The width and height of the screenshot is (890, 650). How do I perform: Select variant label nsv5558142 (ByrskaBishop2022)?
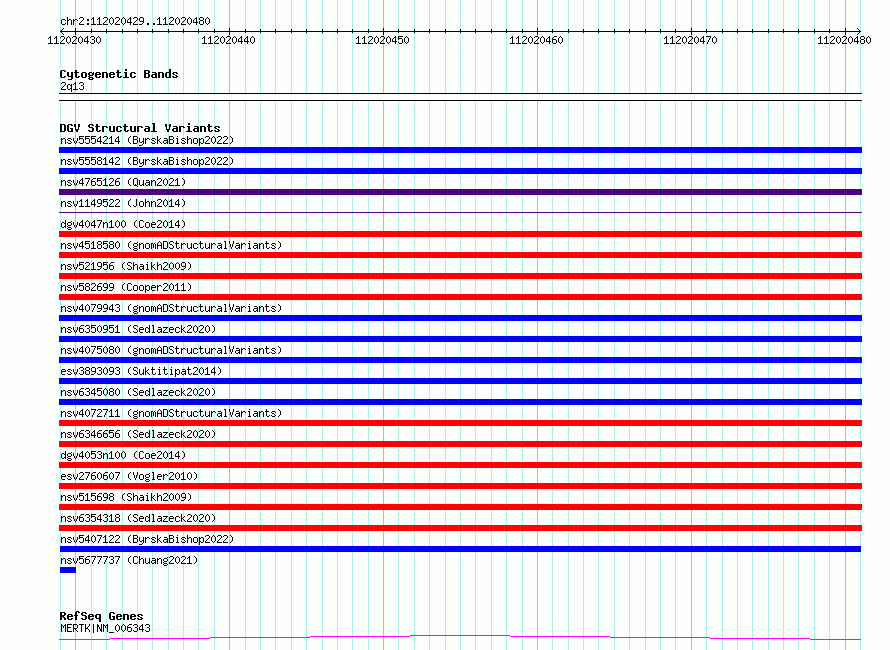[x=147, y=161]
